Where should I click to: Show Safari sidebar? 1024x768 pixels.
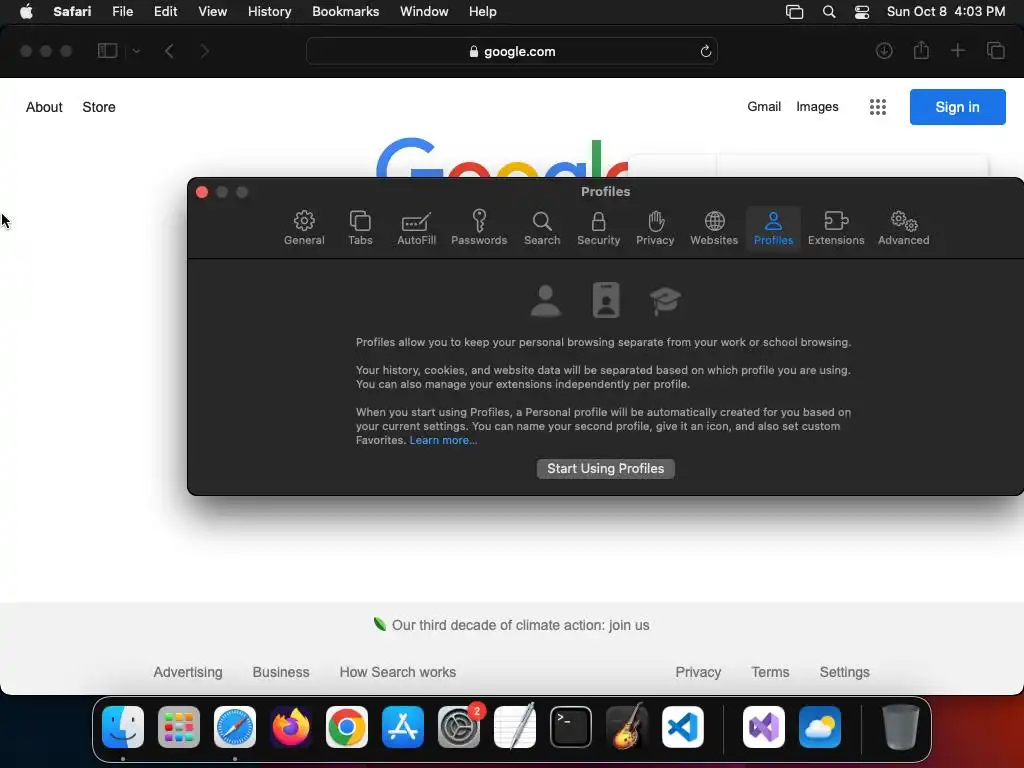(x=107, y=51)
